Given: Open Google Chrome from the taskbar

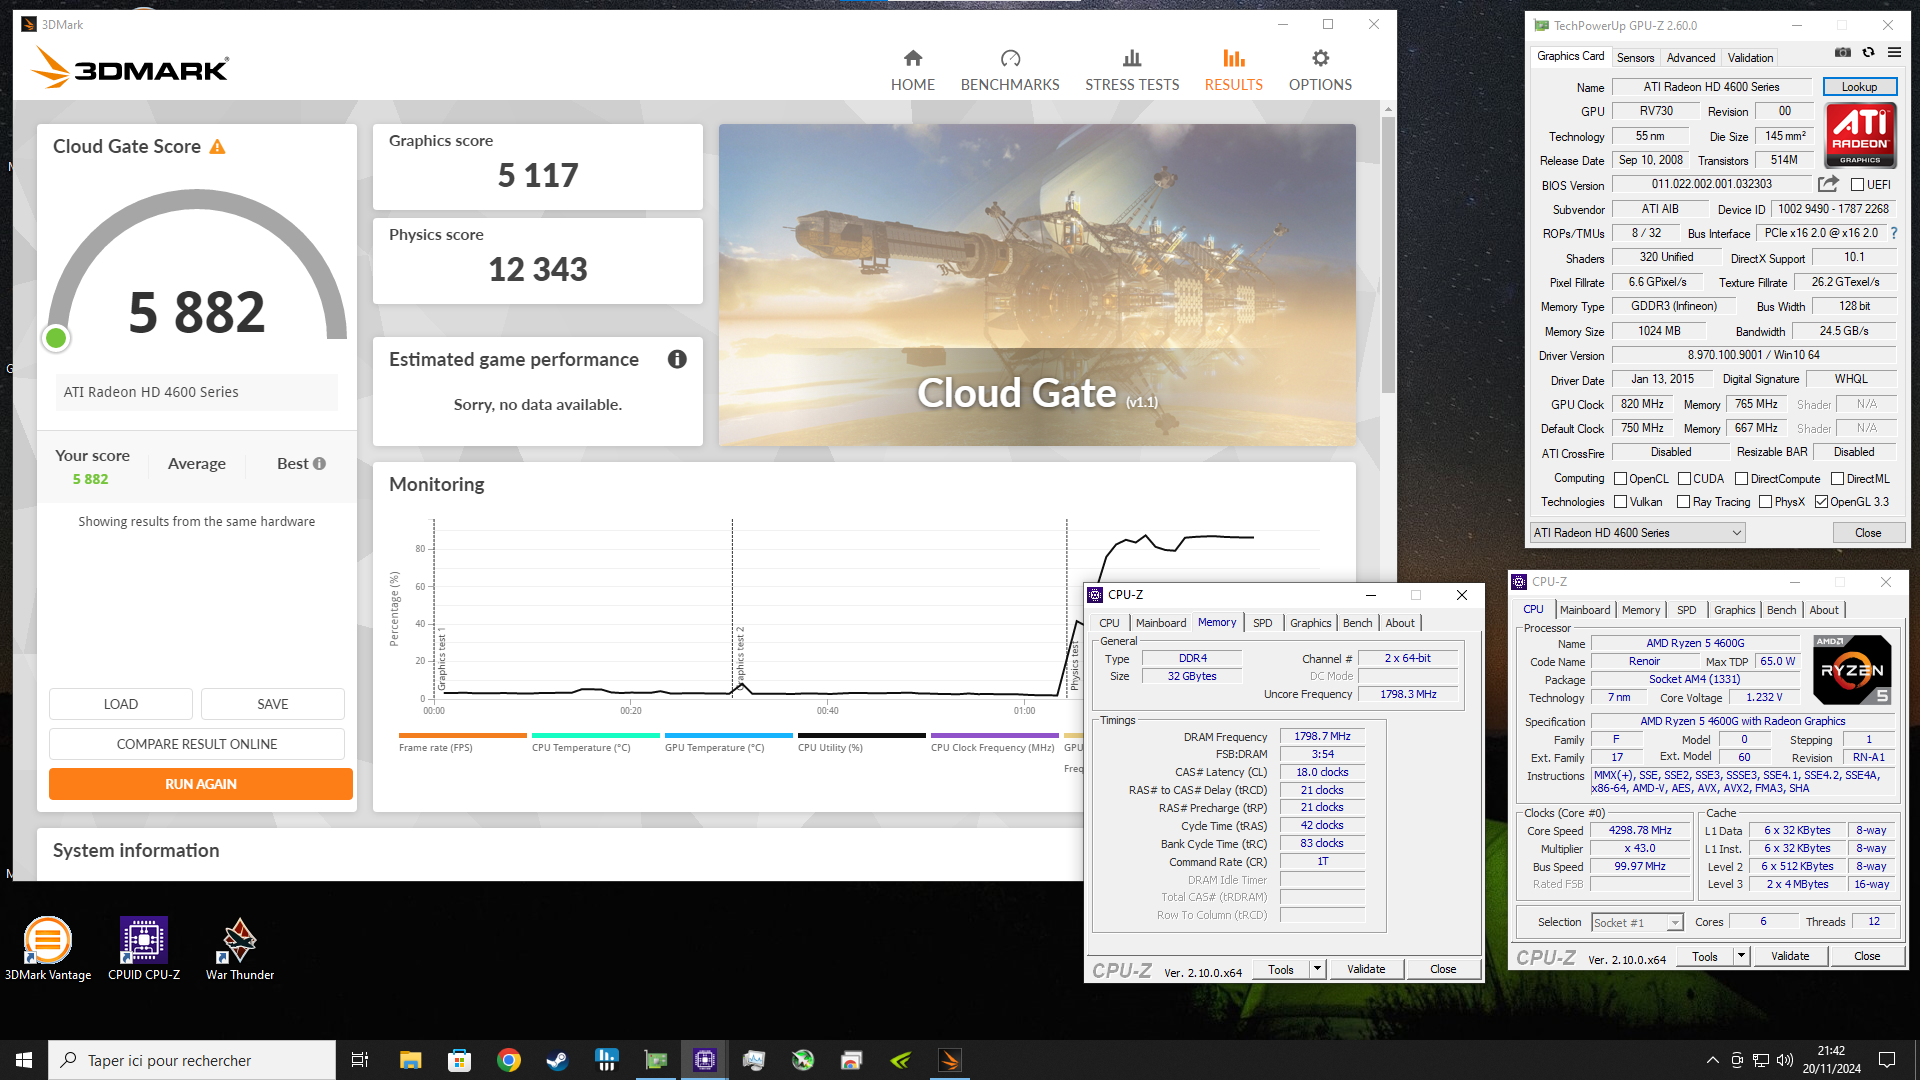Looking at the screenshot, I should click(x=509, y=1060).
